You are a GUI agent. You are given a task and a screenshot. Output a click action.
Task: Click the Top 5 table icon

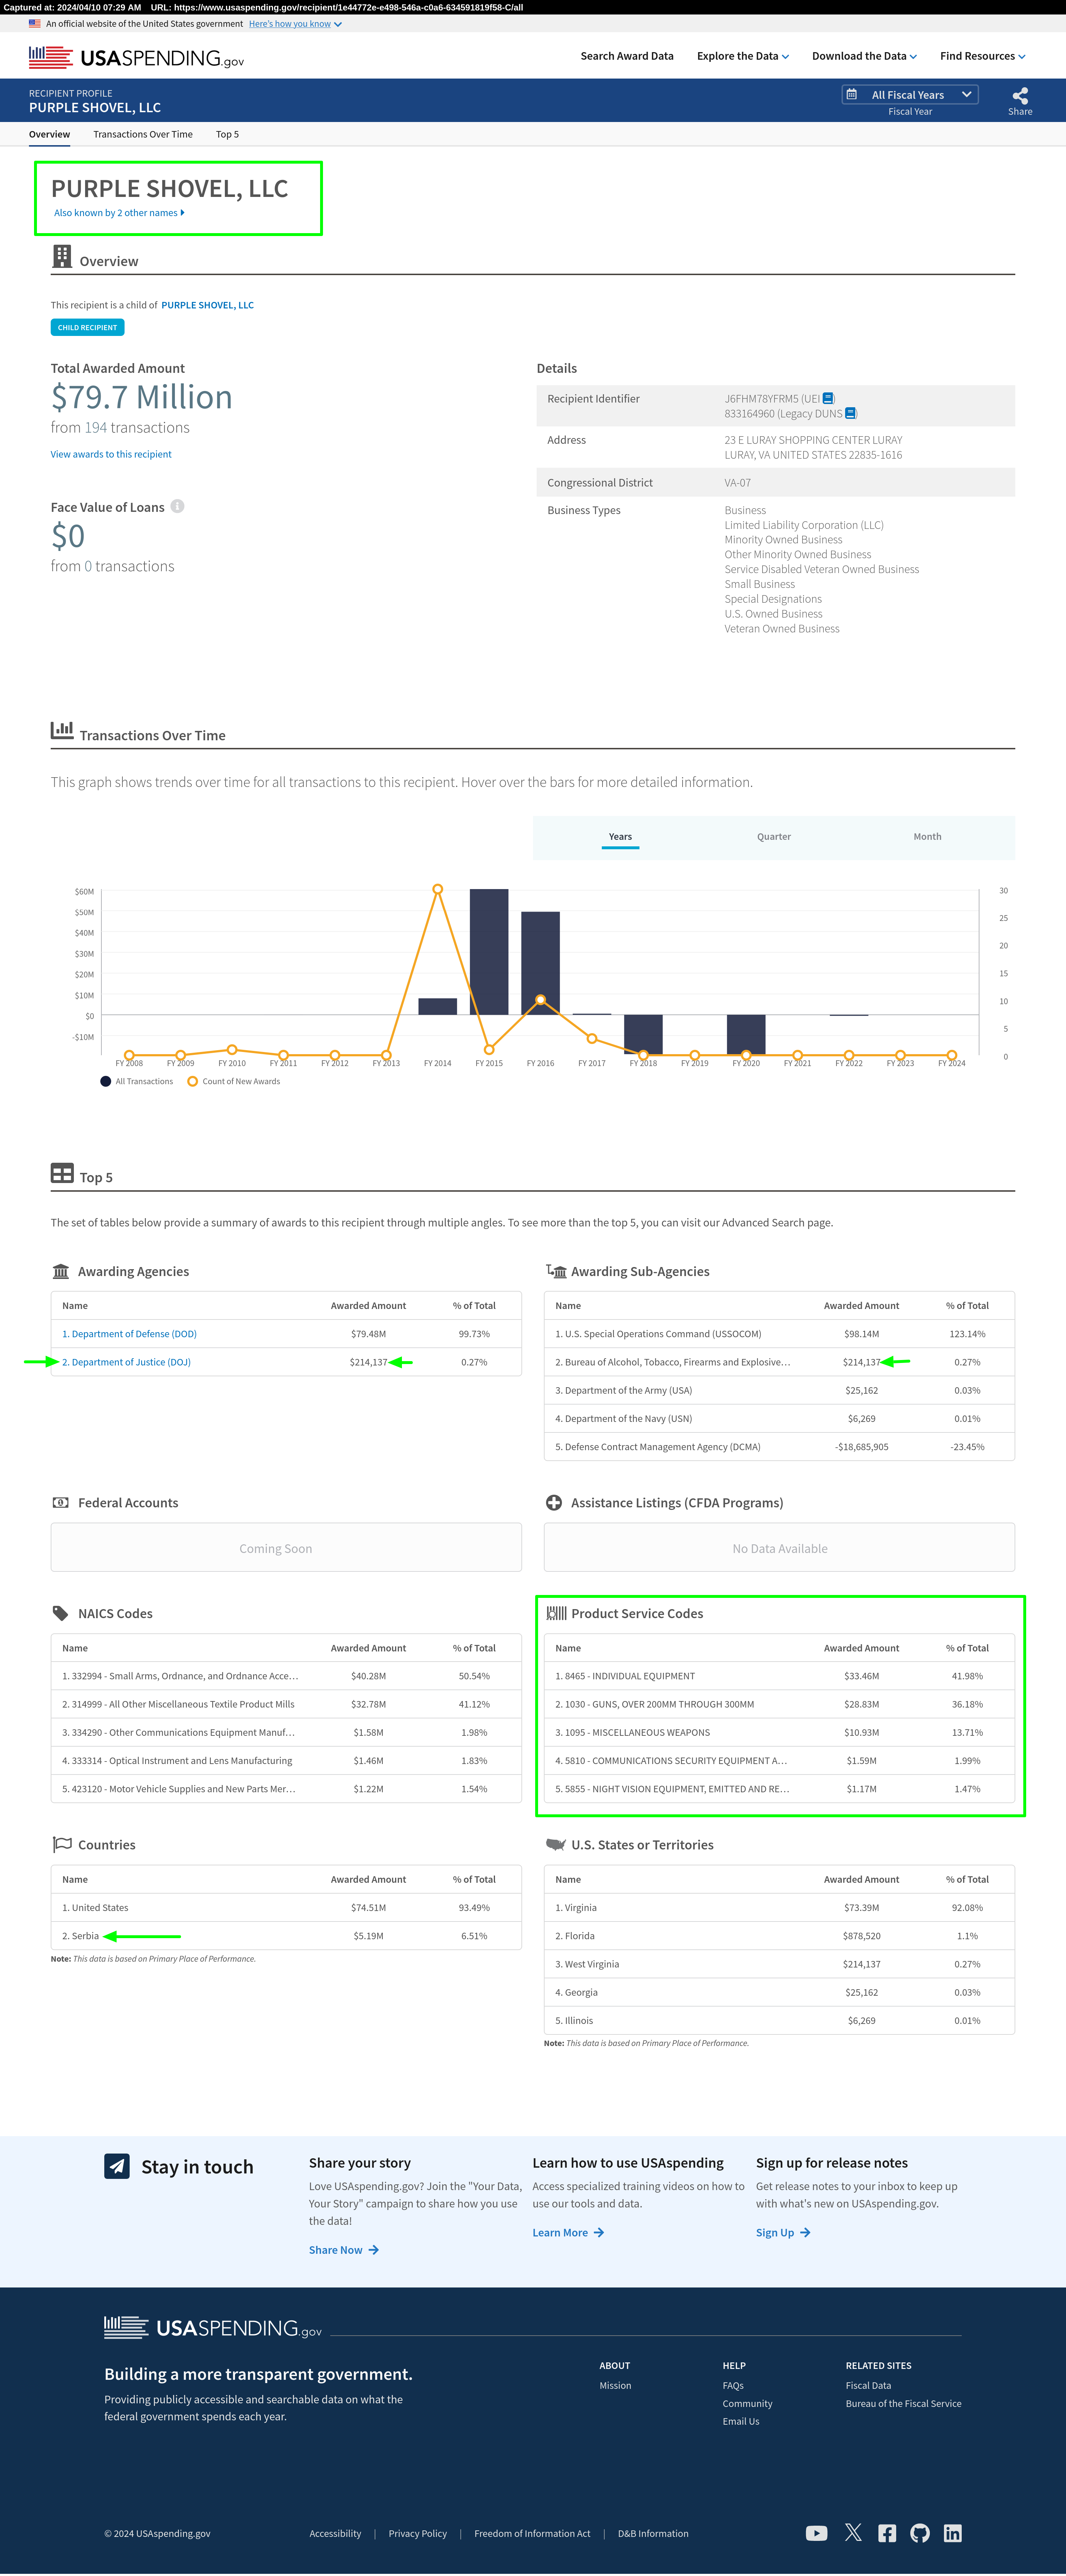point(62,1173)
